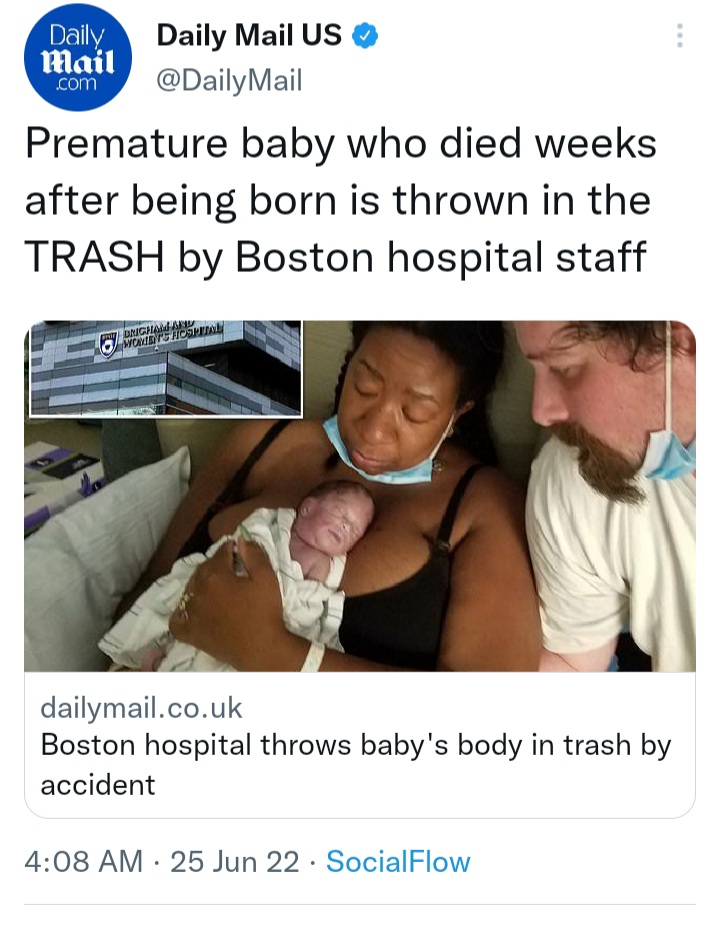Open the article preview photo
Screen dimensions: 720x926
(x=360, y=496)
